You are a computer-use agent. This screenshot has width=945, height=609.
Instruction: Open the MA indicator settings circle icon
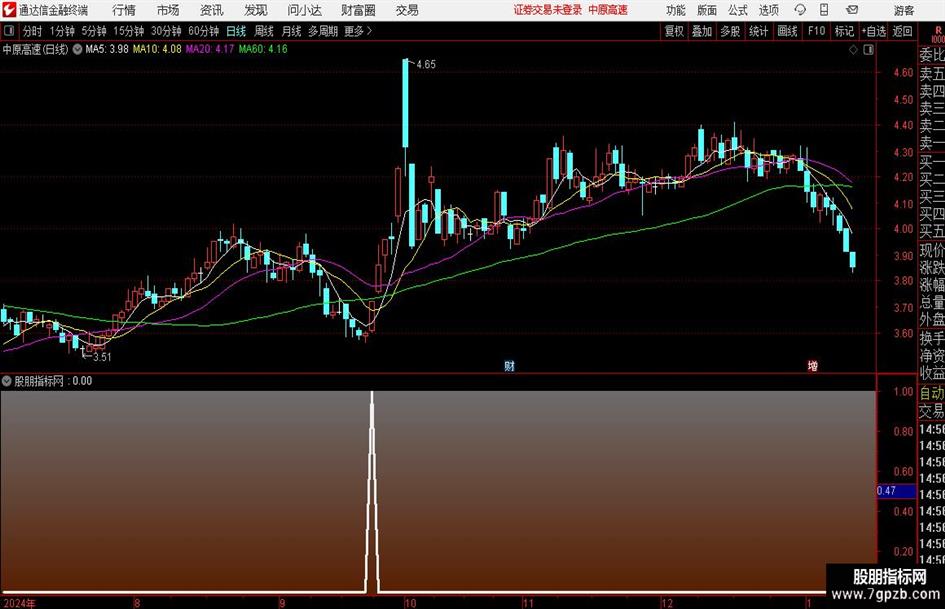point(78,49)
